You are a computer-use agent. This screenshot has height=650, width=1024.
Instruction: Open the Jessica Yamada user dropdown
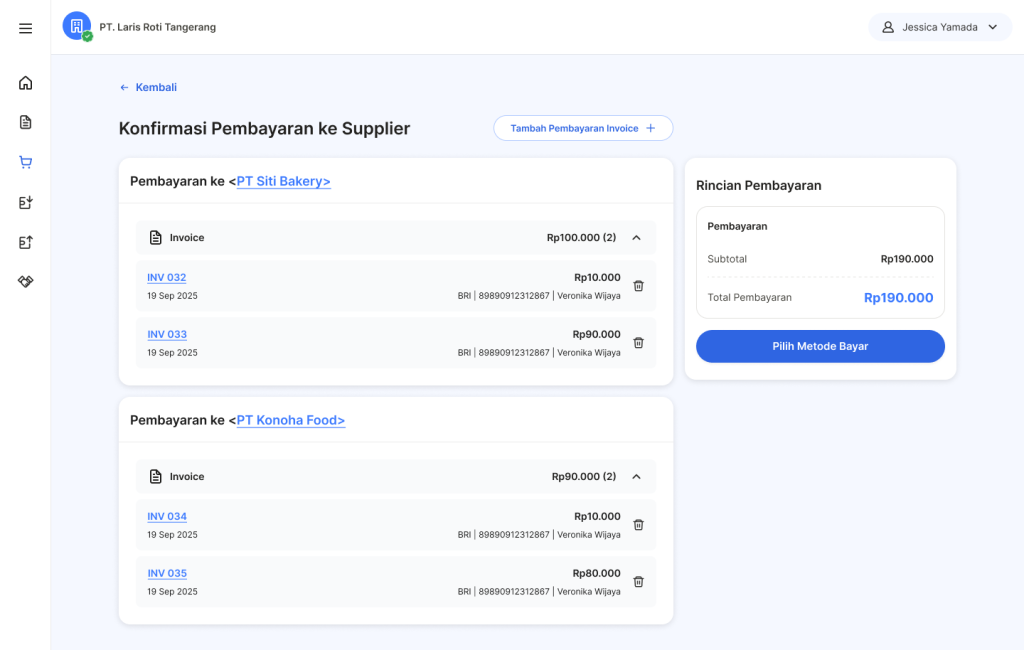point(940,27)
